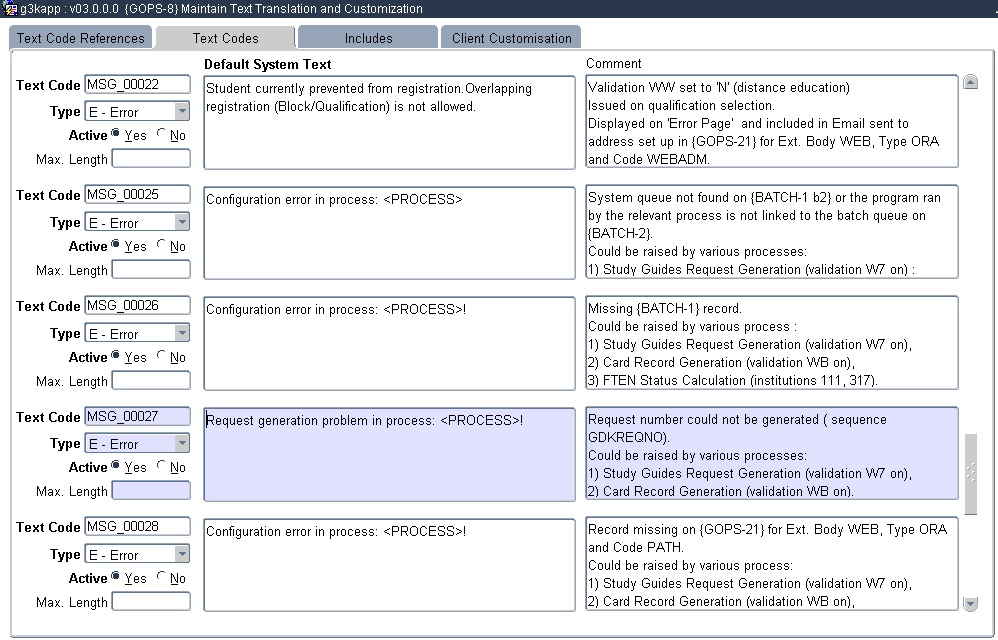Screen dimensions: 998x640
Task: Click the Max. Length field for MSG_00022
Action: coord(151,158)
